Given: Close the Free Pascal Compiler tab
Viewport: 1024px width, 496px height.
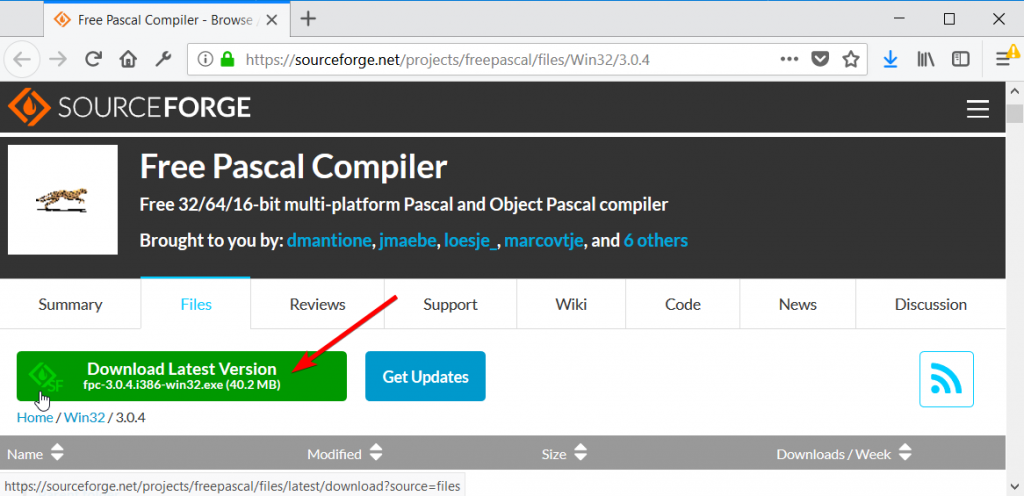Looking at the screenshot, I should (x=272, y=20).
